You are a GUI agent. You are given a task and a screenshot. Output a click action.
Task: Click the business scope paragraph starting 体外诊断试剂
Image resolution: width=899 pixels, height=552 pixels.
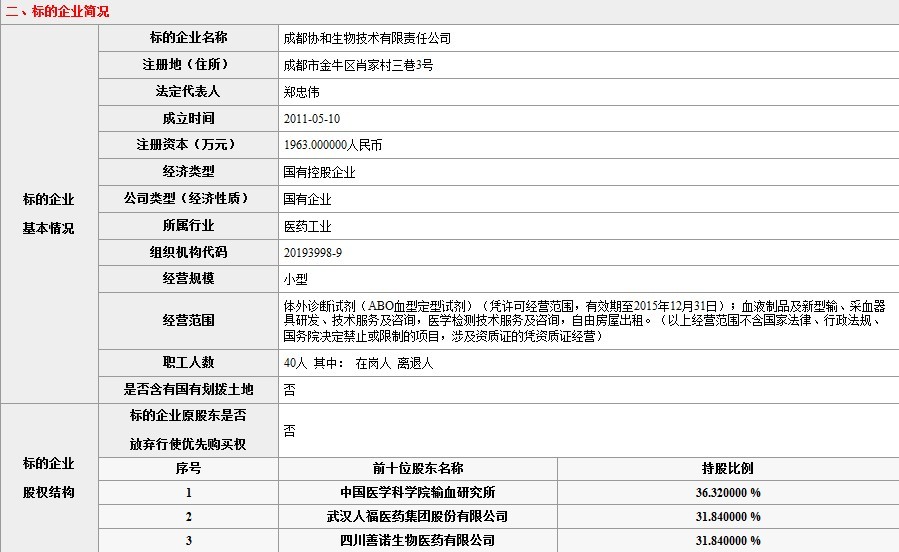point(584,321)
